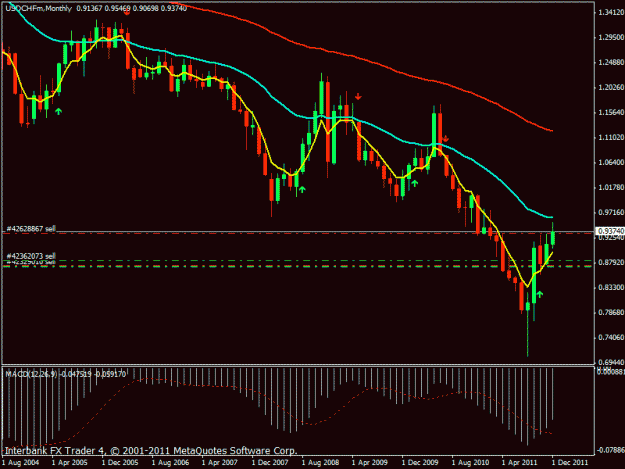Select the #42362073 sell order label

pos(31,256)
